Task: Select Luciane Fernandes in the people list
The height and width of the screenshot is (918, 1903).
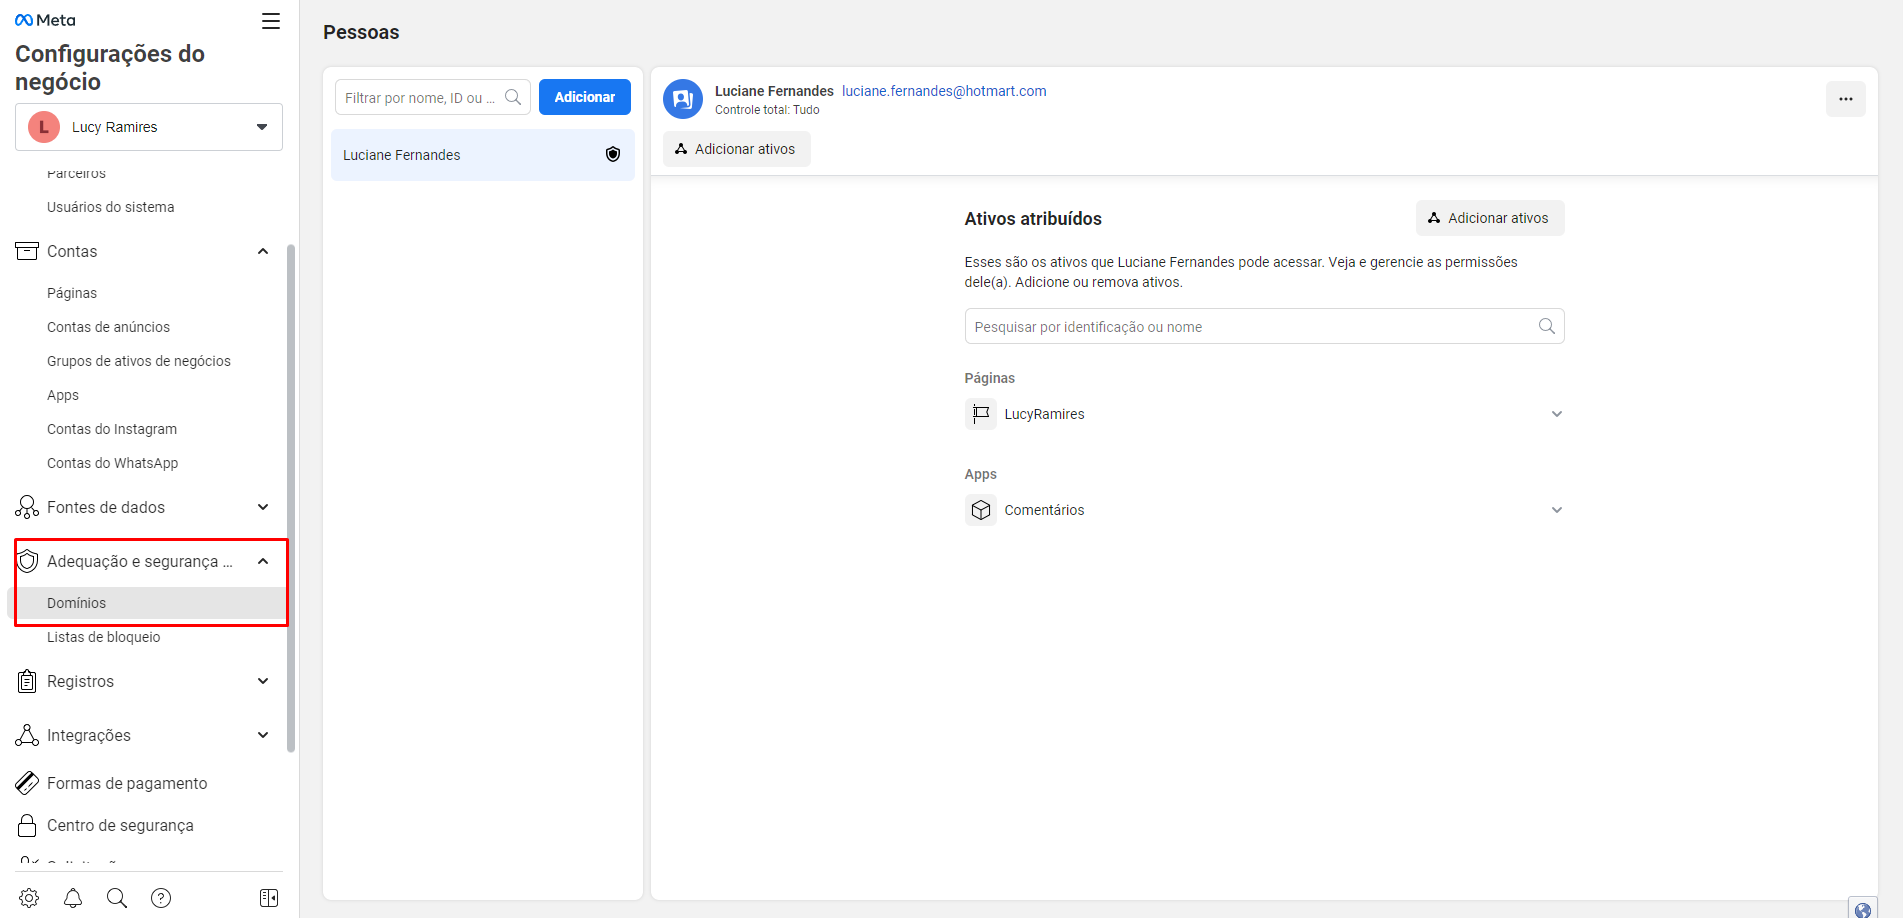Action: point(483,155)
